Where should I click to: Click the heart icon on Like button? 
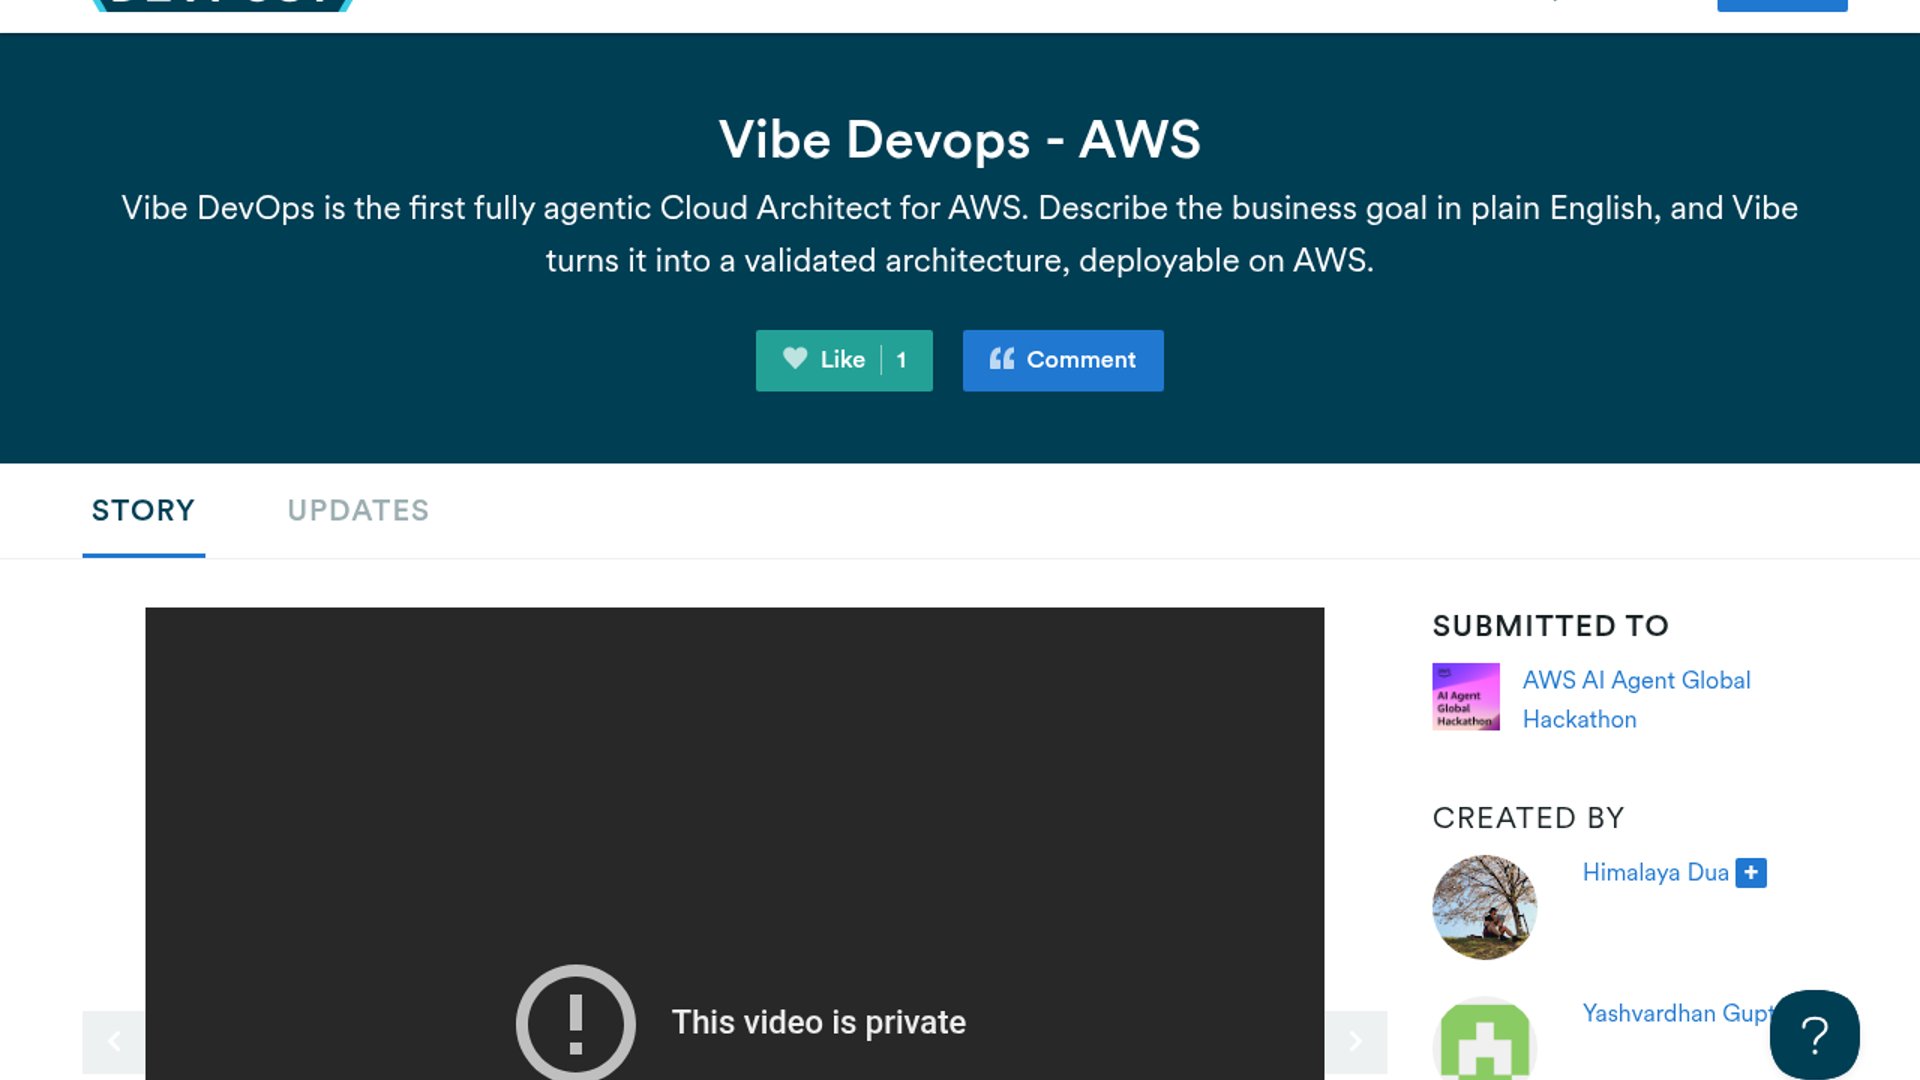tap(795, 359)
